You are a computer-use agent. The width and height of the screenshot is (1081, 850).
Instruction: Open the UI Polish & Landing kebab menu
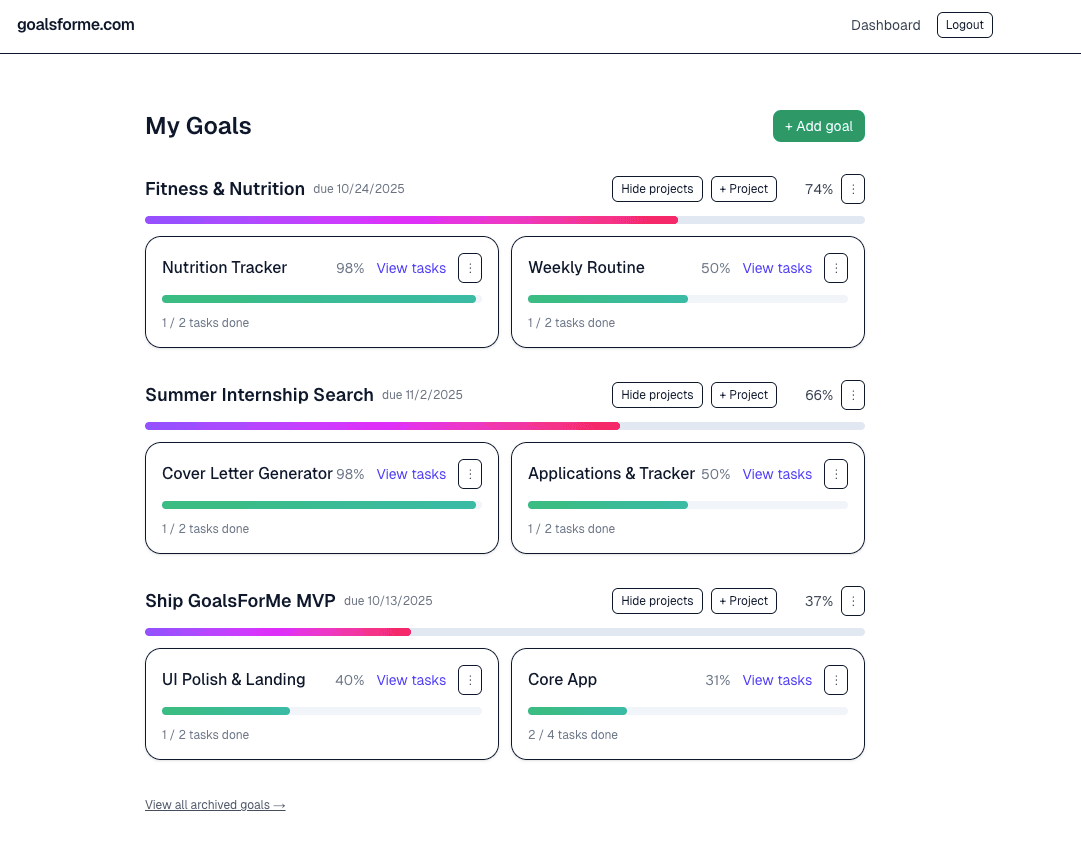tap(470, 680)
